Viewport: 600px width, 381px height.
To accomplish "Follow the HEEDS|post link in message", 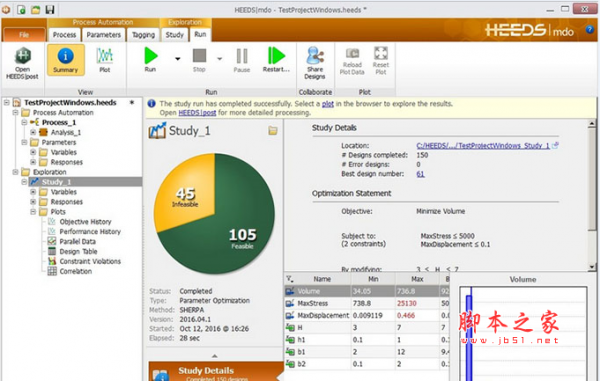I will pyautogui.click(x=197, y=113).
